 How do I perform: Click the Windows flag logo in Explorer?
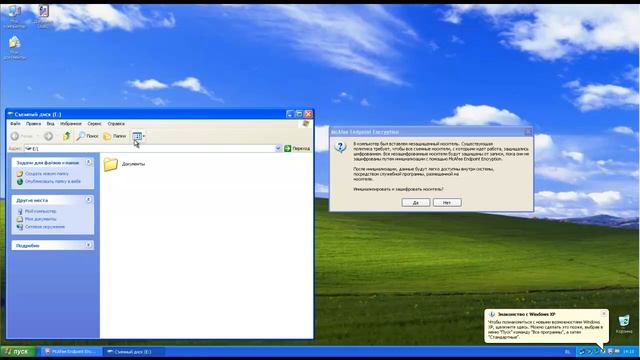306,123
